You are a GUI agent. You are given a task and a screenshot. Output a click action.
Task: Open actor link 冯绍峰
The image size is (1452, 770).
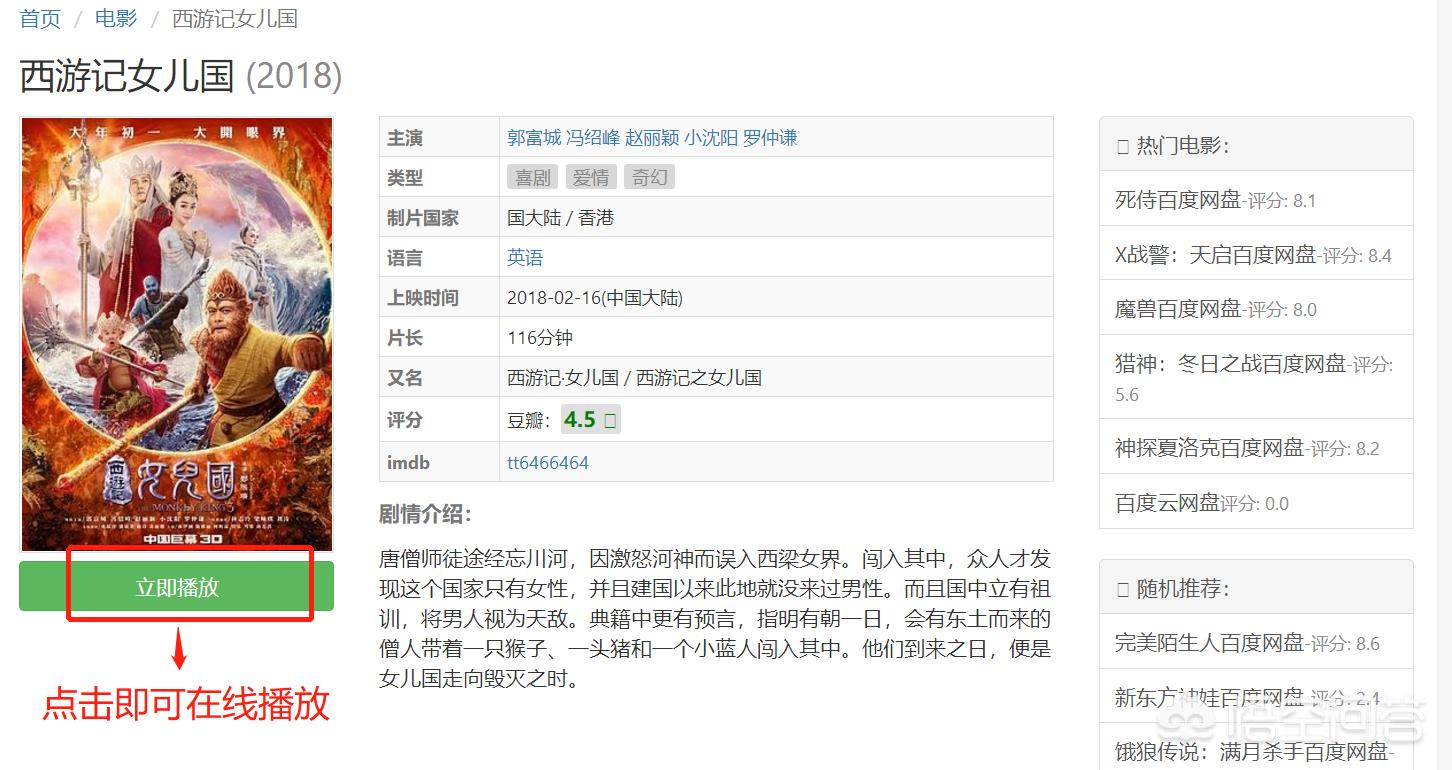(593, 138)
